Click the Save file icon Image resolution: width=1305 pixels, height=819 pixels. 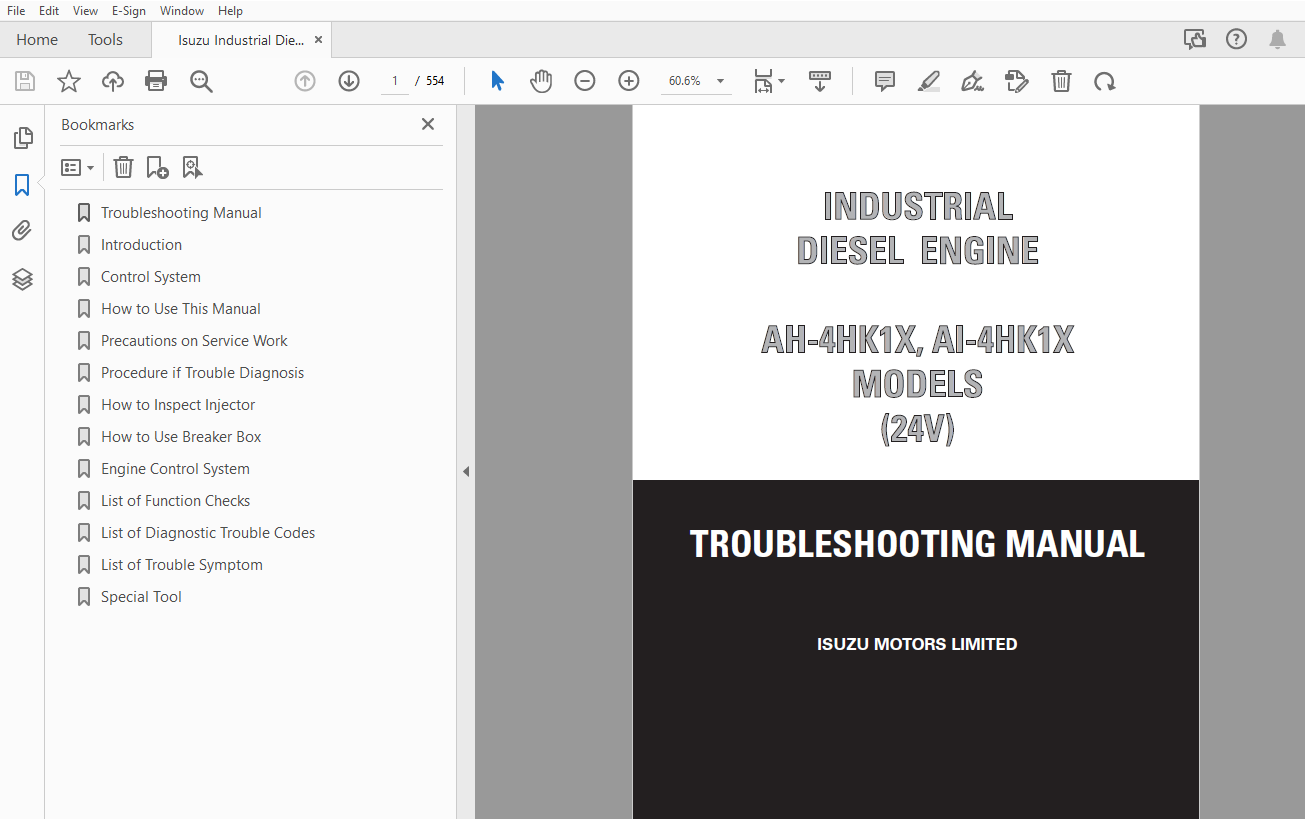tap(25, 81)
